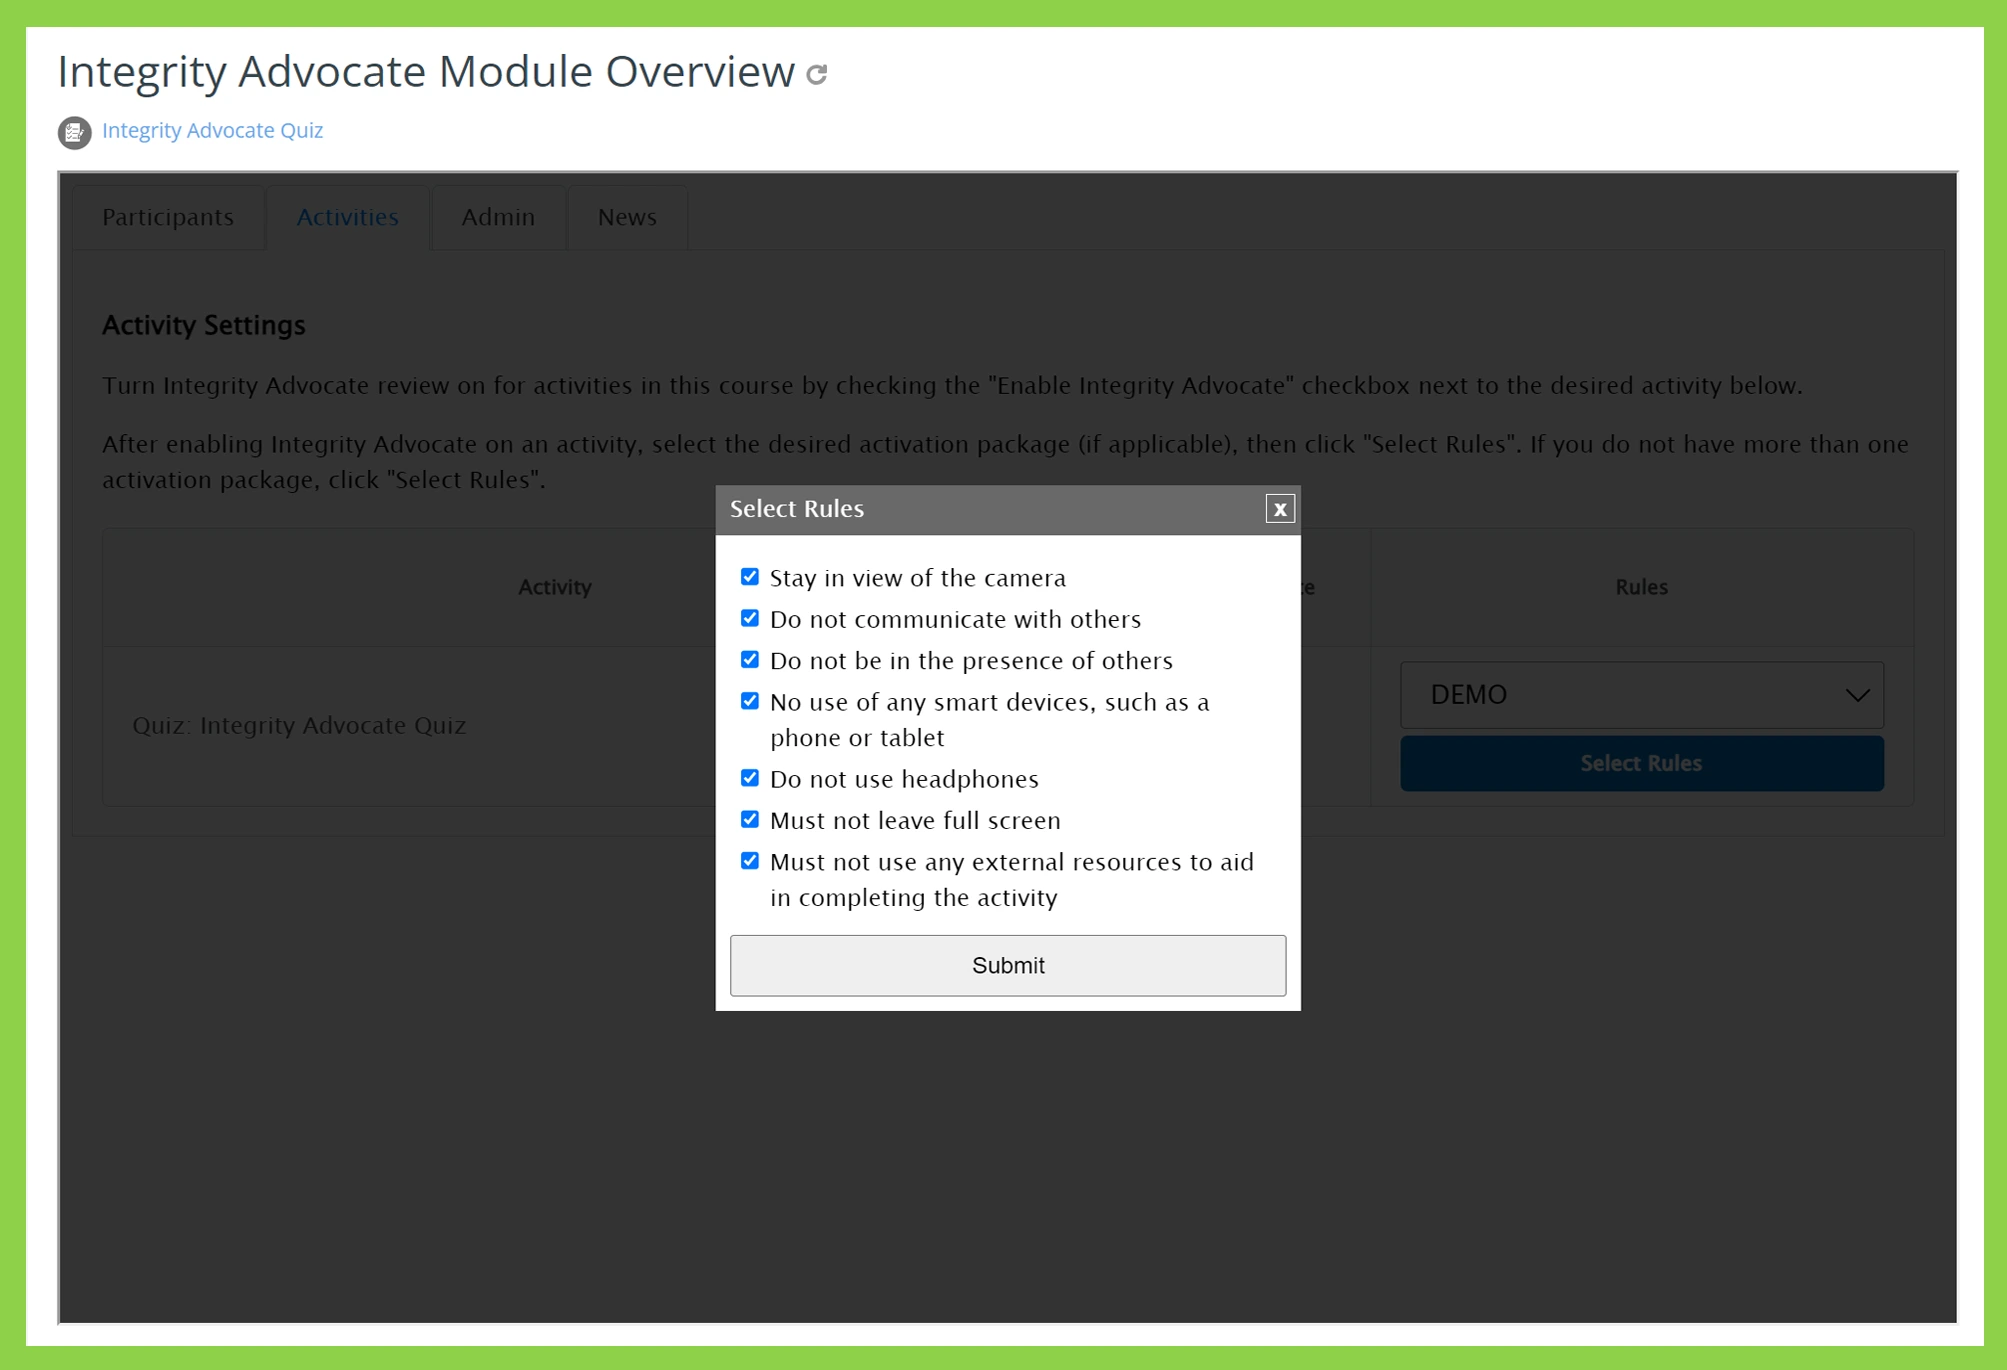Go to the Admin tab
Screen dimensions: 2007x1370
(x=498, y=217)
